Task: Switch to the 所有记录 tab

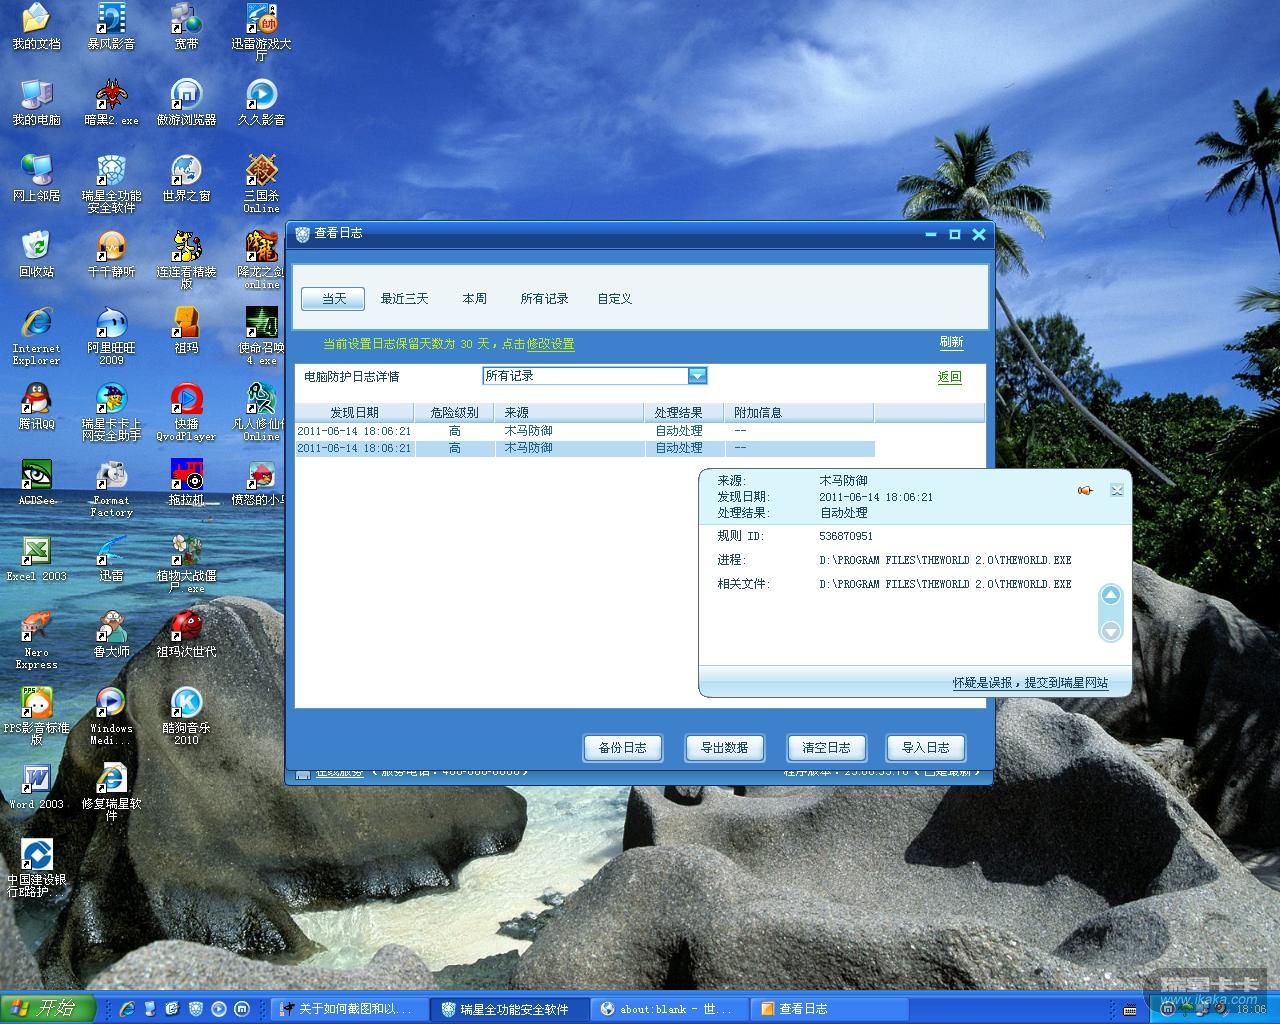Action: (x=544, y=299)
